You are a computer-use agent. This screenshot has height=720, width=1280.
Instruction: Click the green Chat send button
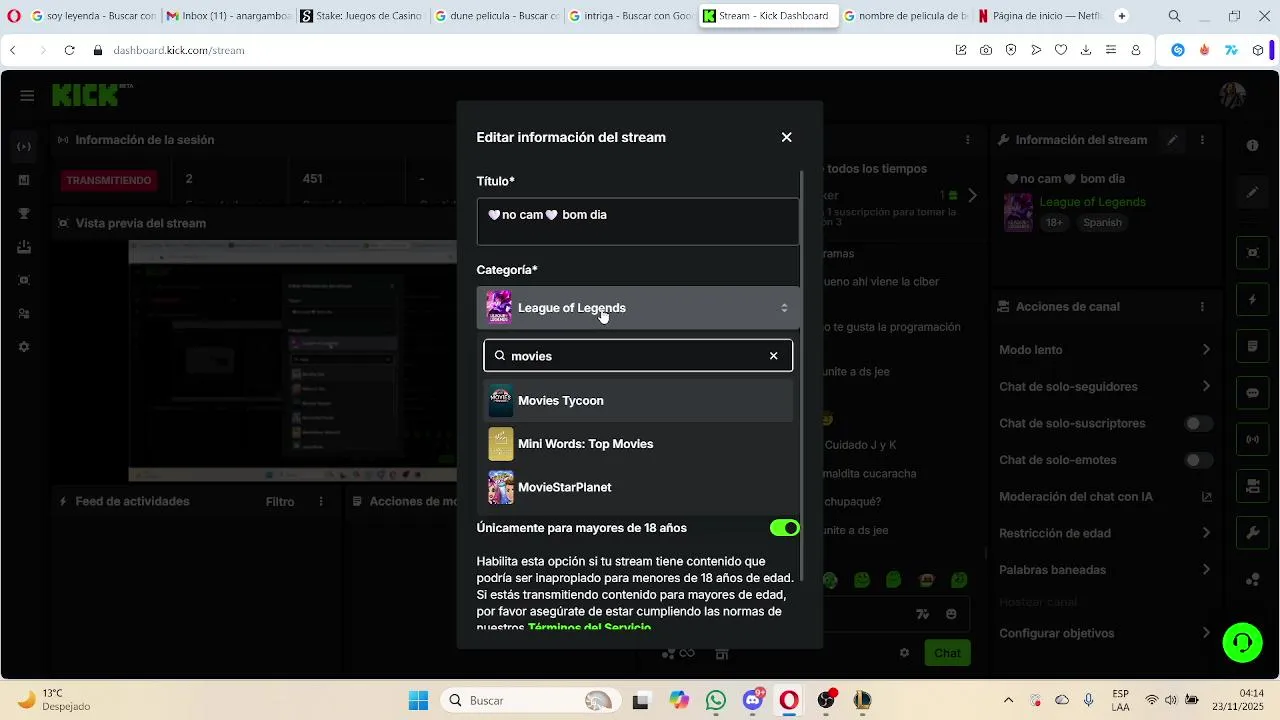click(947, 653)
